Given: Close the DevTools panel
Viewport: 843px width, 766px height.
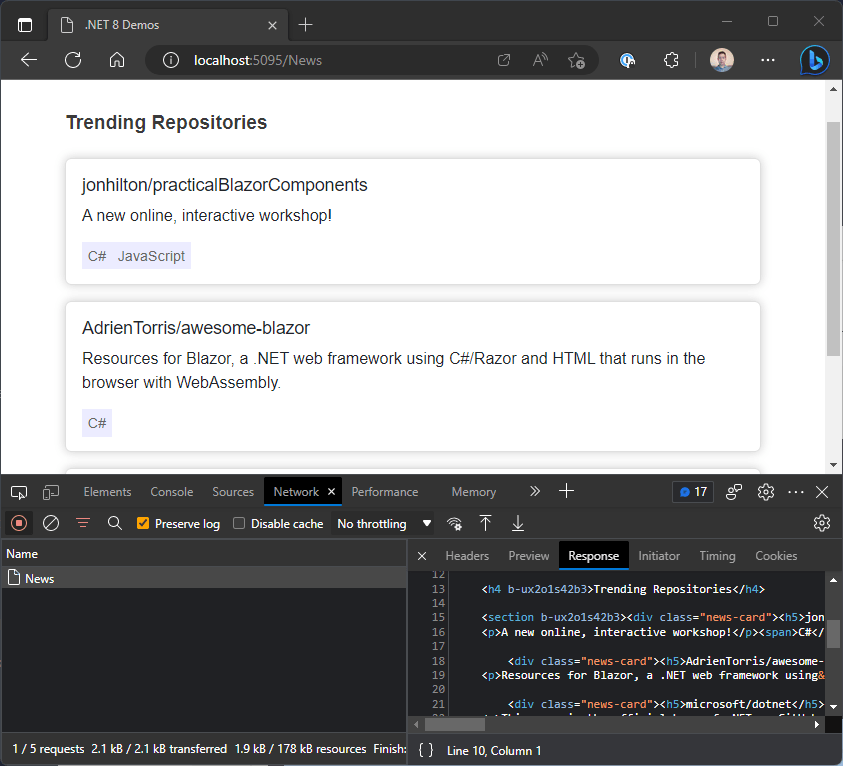Looking at the screenshot, I should (x=821, y=492).
